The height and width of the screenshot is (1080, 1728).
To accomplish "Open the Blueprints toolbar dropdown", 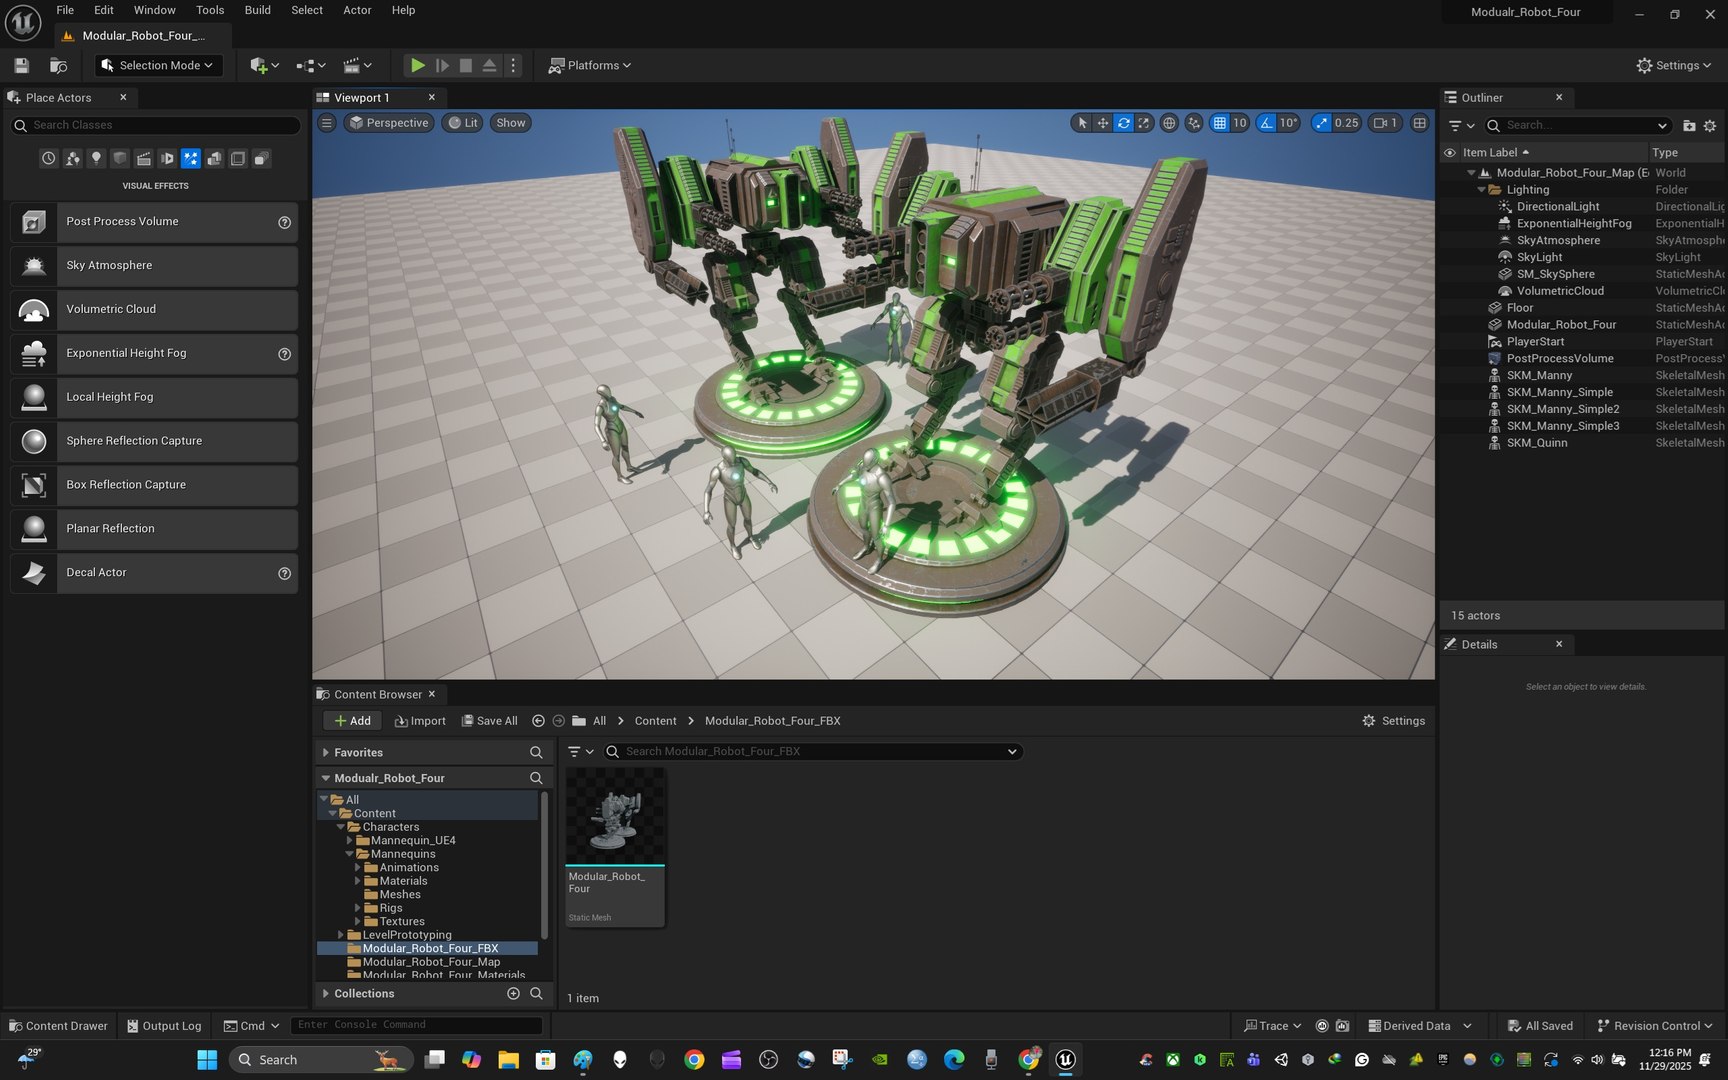I will pyautogui.click(x=311, y=65).
